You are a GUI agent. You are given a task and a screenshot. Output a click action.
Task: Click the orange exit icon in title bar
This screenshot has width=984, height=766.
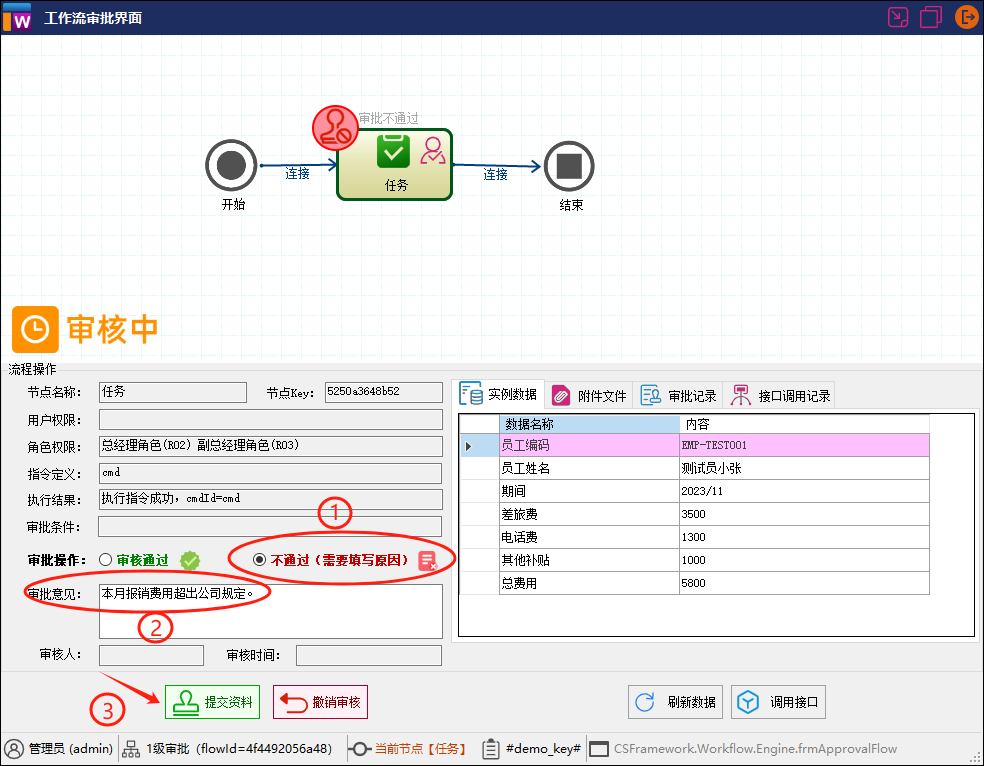966,17
